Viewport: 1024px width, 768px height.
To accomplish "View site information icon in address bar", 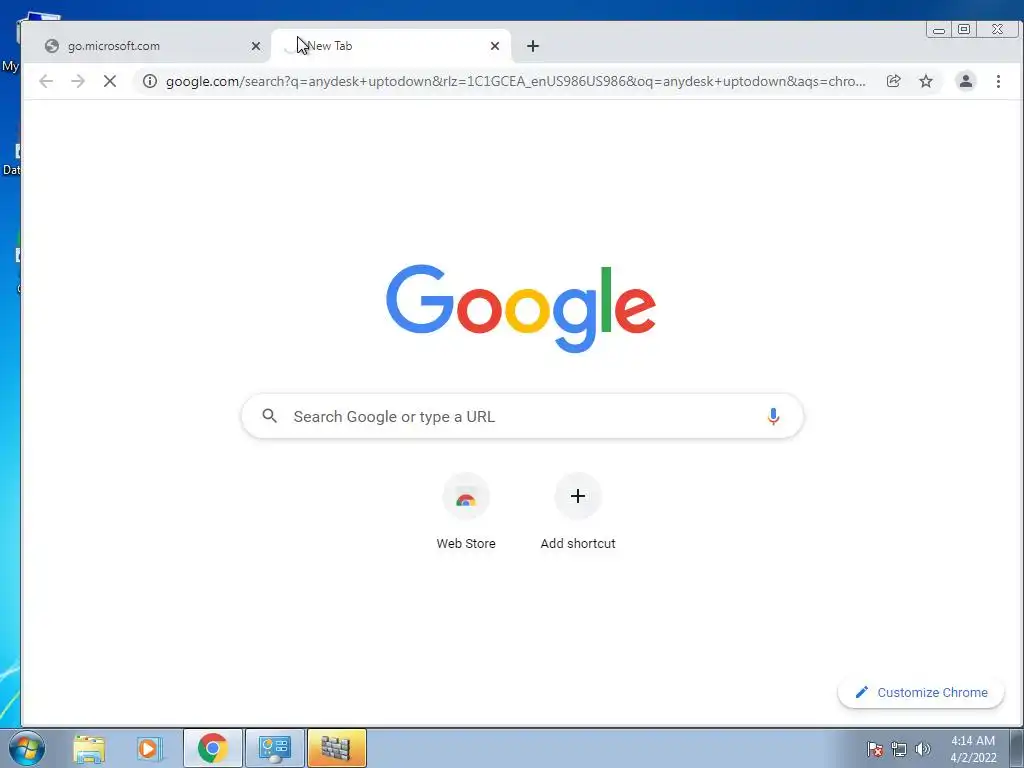I will click(150, 81).
